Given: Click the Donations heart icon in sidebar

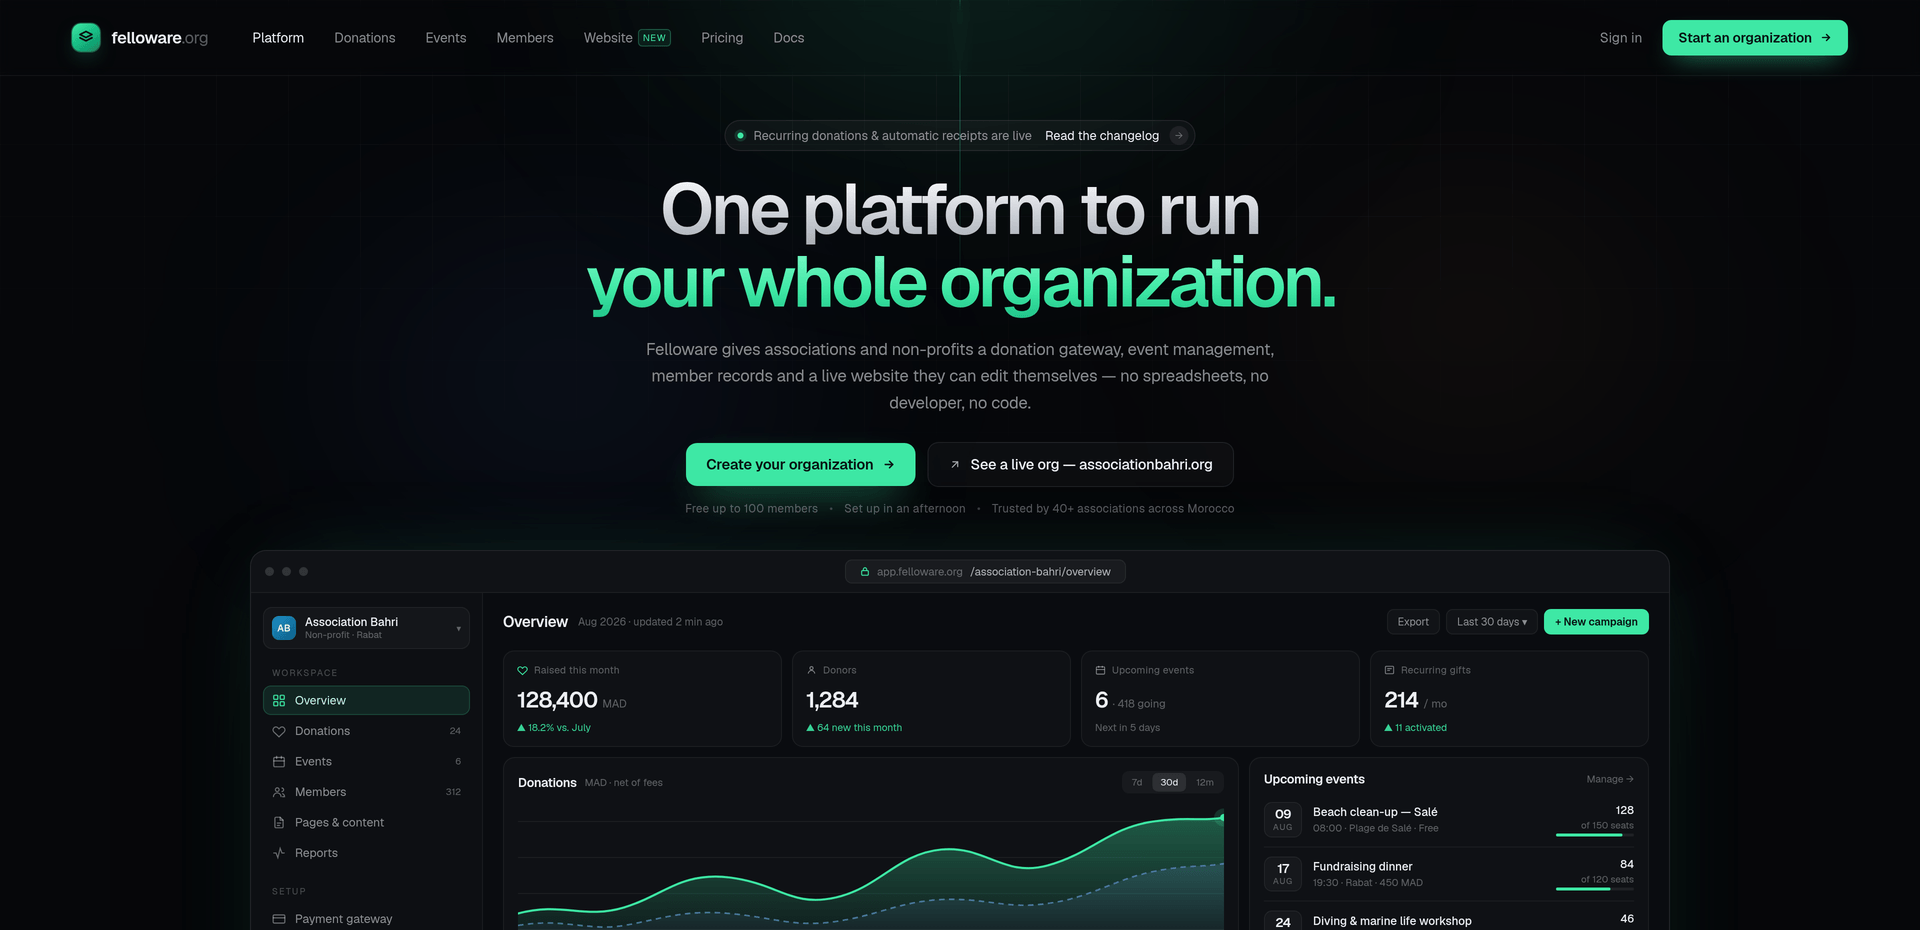Looking at the screenshot, I should [279, 731].
